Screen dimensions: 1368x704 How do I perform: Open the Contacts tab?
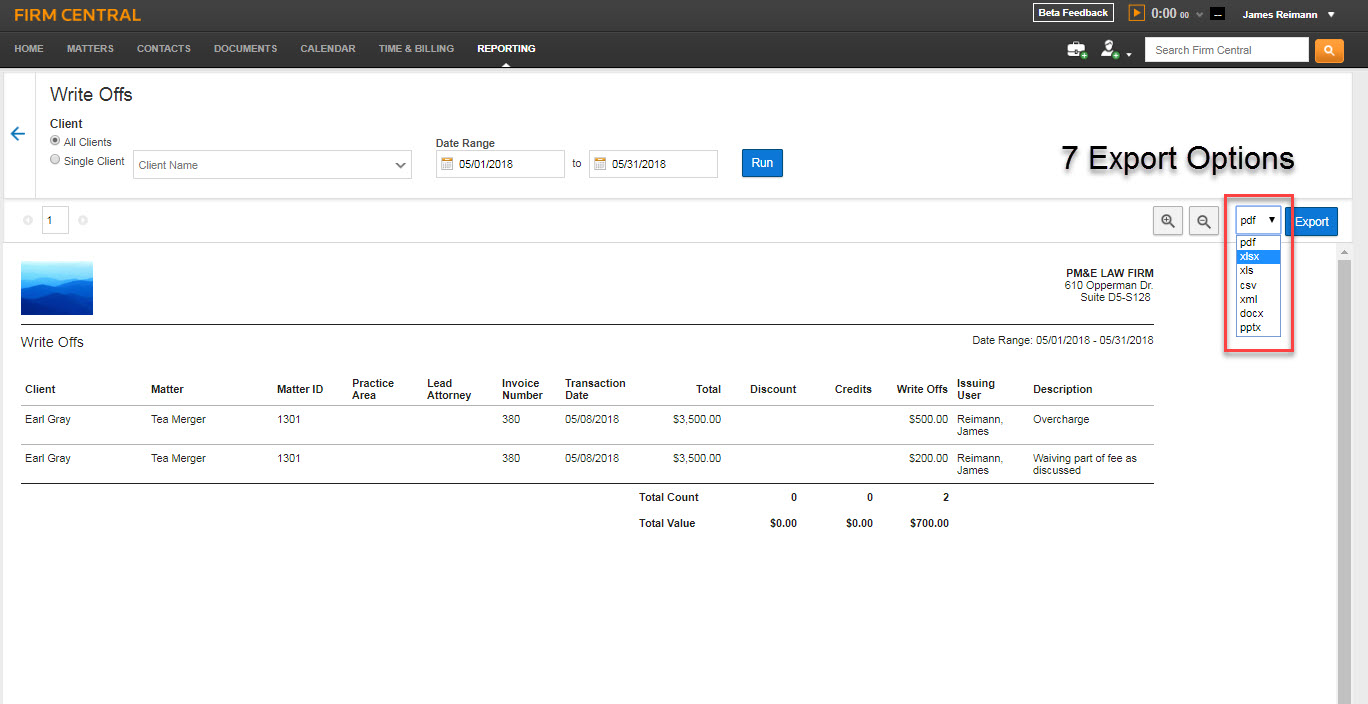coord(164,49)
